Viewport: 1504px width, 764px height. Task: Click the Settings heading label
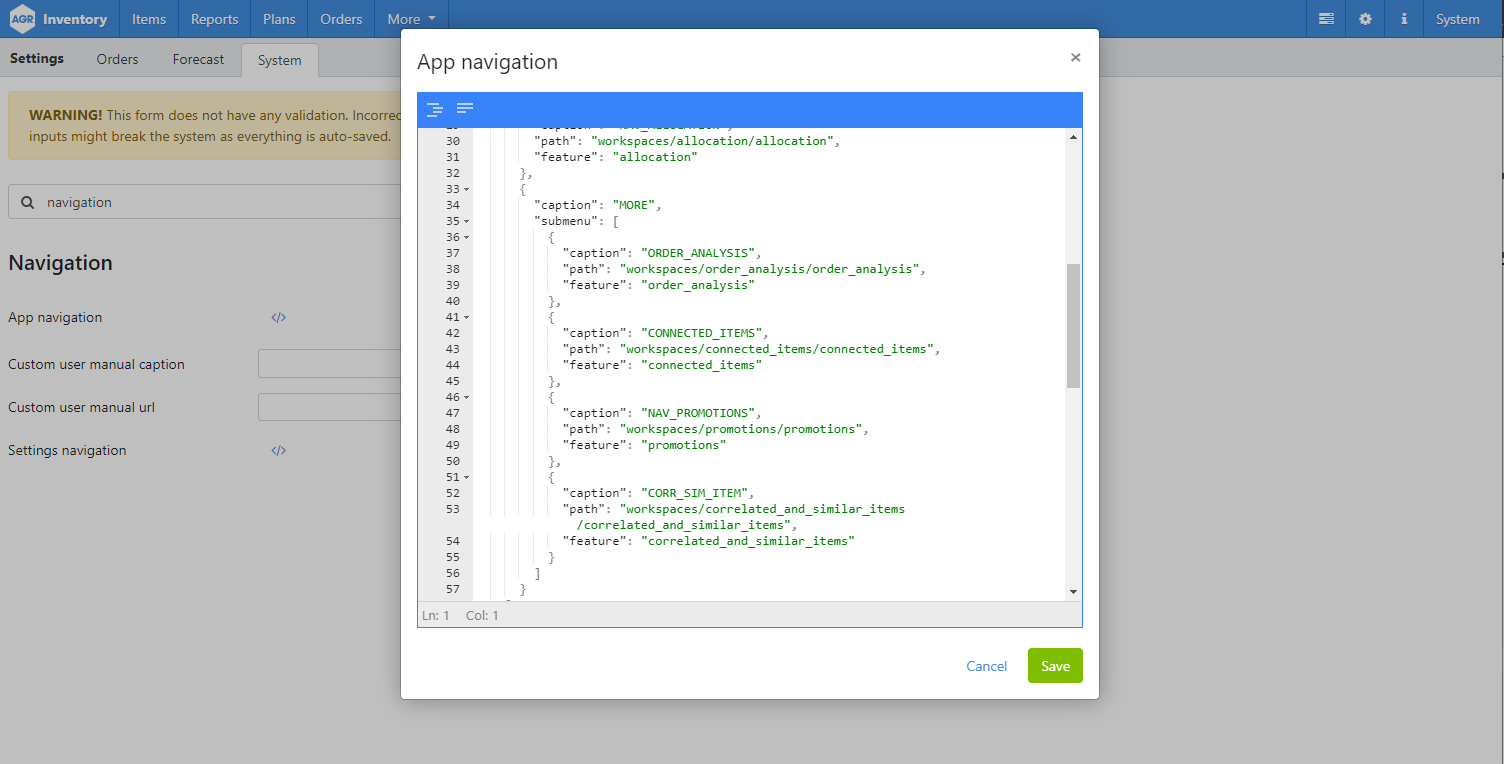coord(37,59)
